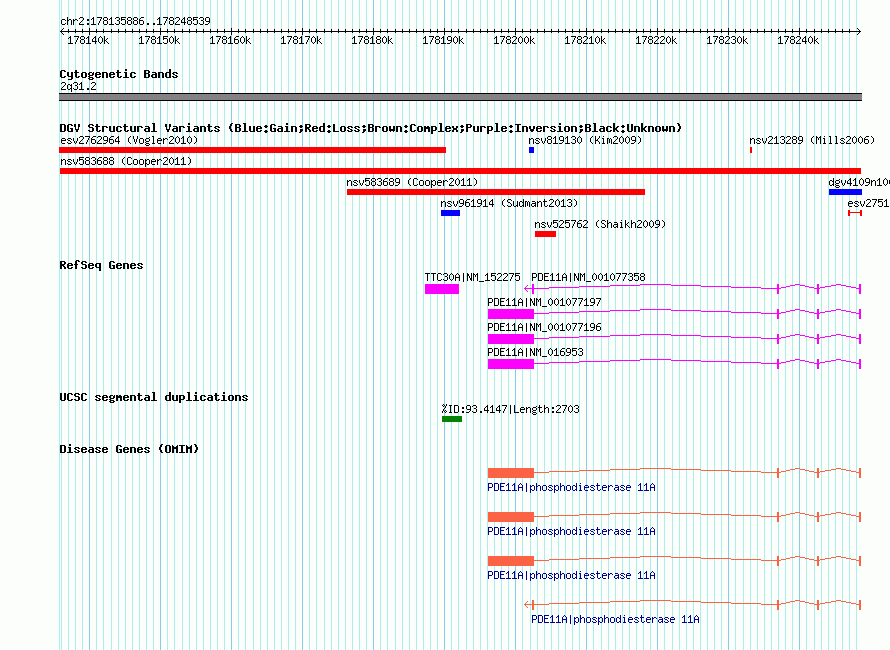Open the TTC30A|NM_152275 gene label

coord(472,277)
